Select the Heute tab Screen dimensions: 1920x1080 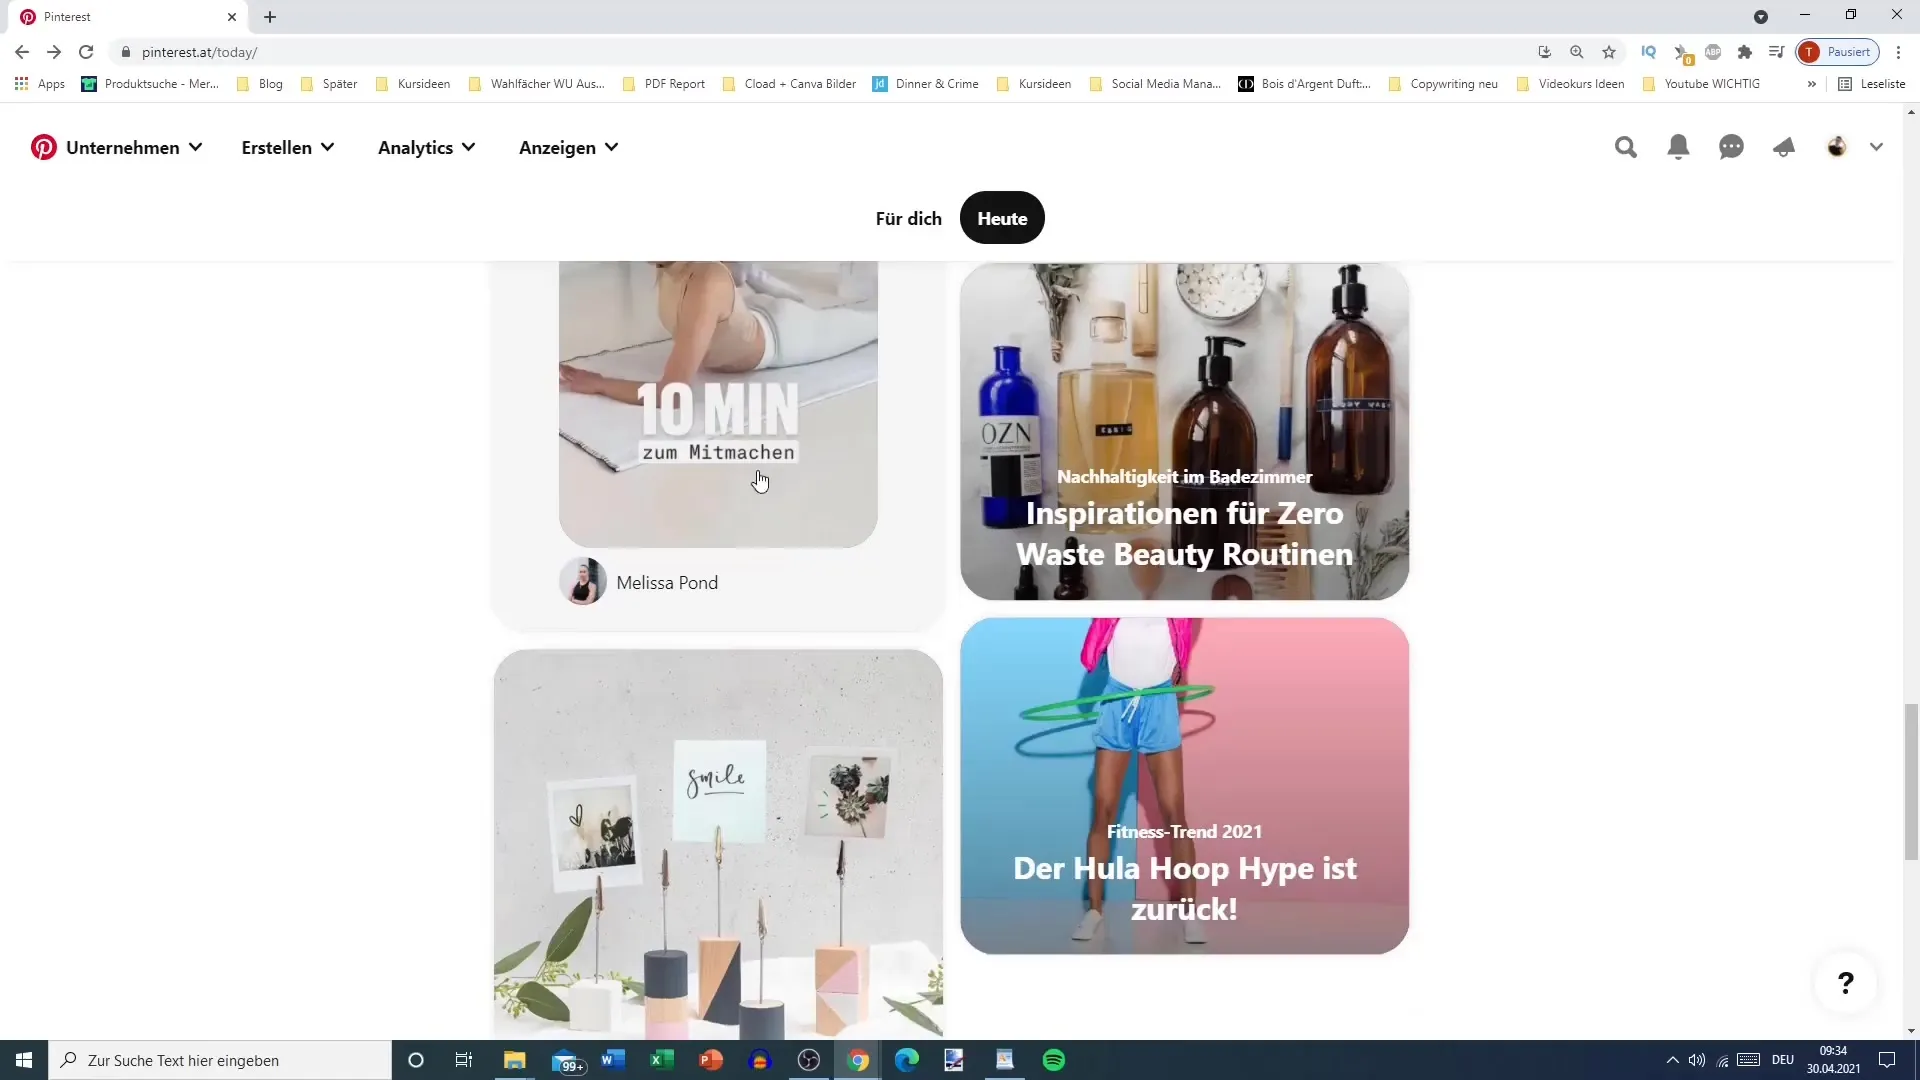coord(1002,218)
